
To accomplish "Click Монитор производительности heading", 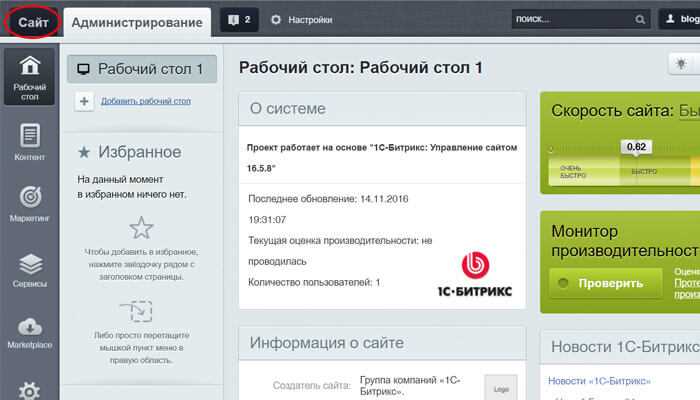I will click(x=625, y=241).
